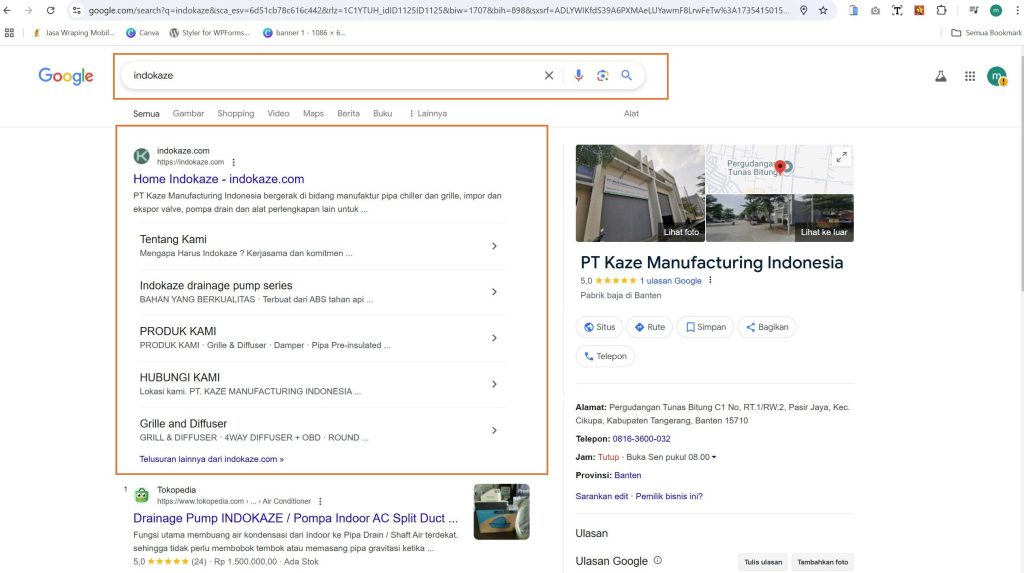Expand opening hours dropdown arrow
The width and height of the screenshot is (1024, 573).
(714, 458)
